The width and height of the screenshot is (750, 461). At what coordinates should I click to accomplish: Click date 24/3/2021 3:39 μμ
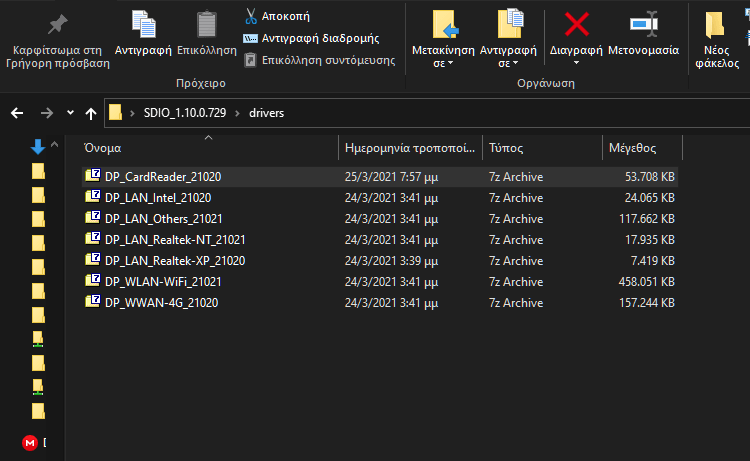point(391,261)
